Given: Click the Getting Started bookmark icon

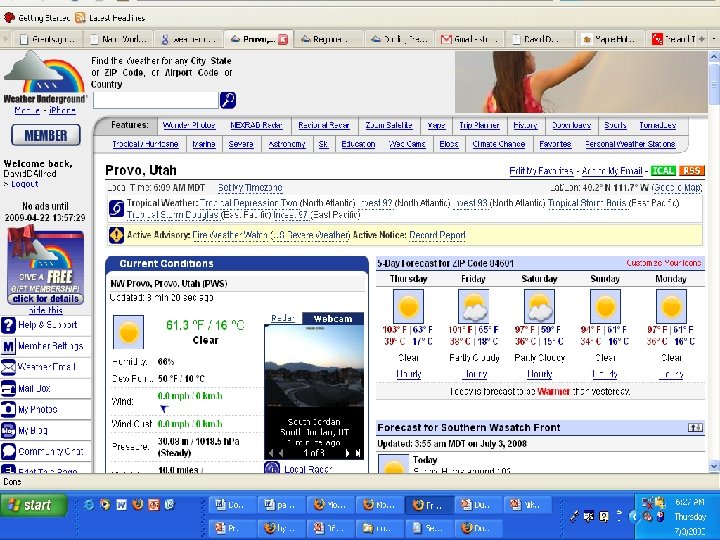Looking at the screenshot, I should (9, 18).
